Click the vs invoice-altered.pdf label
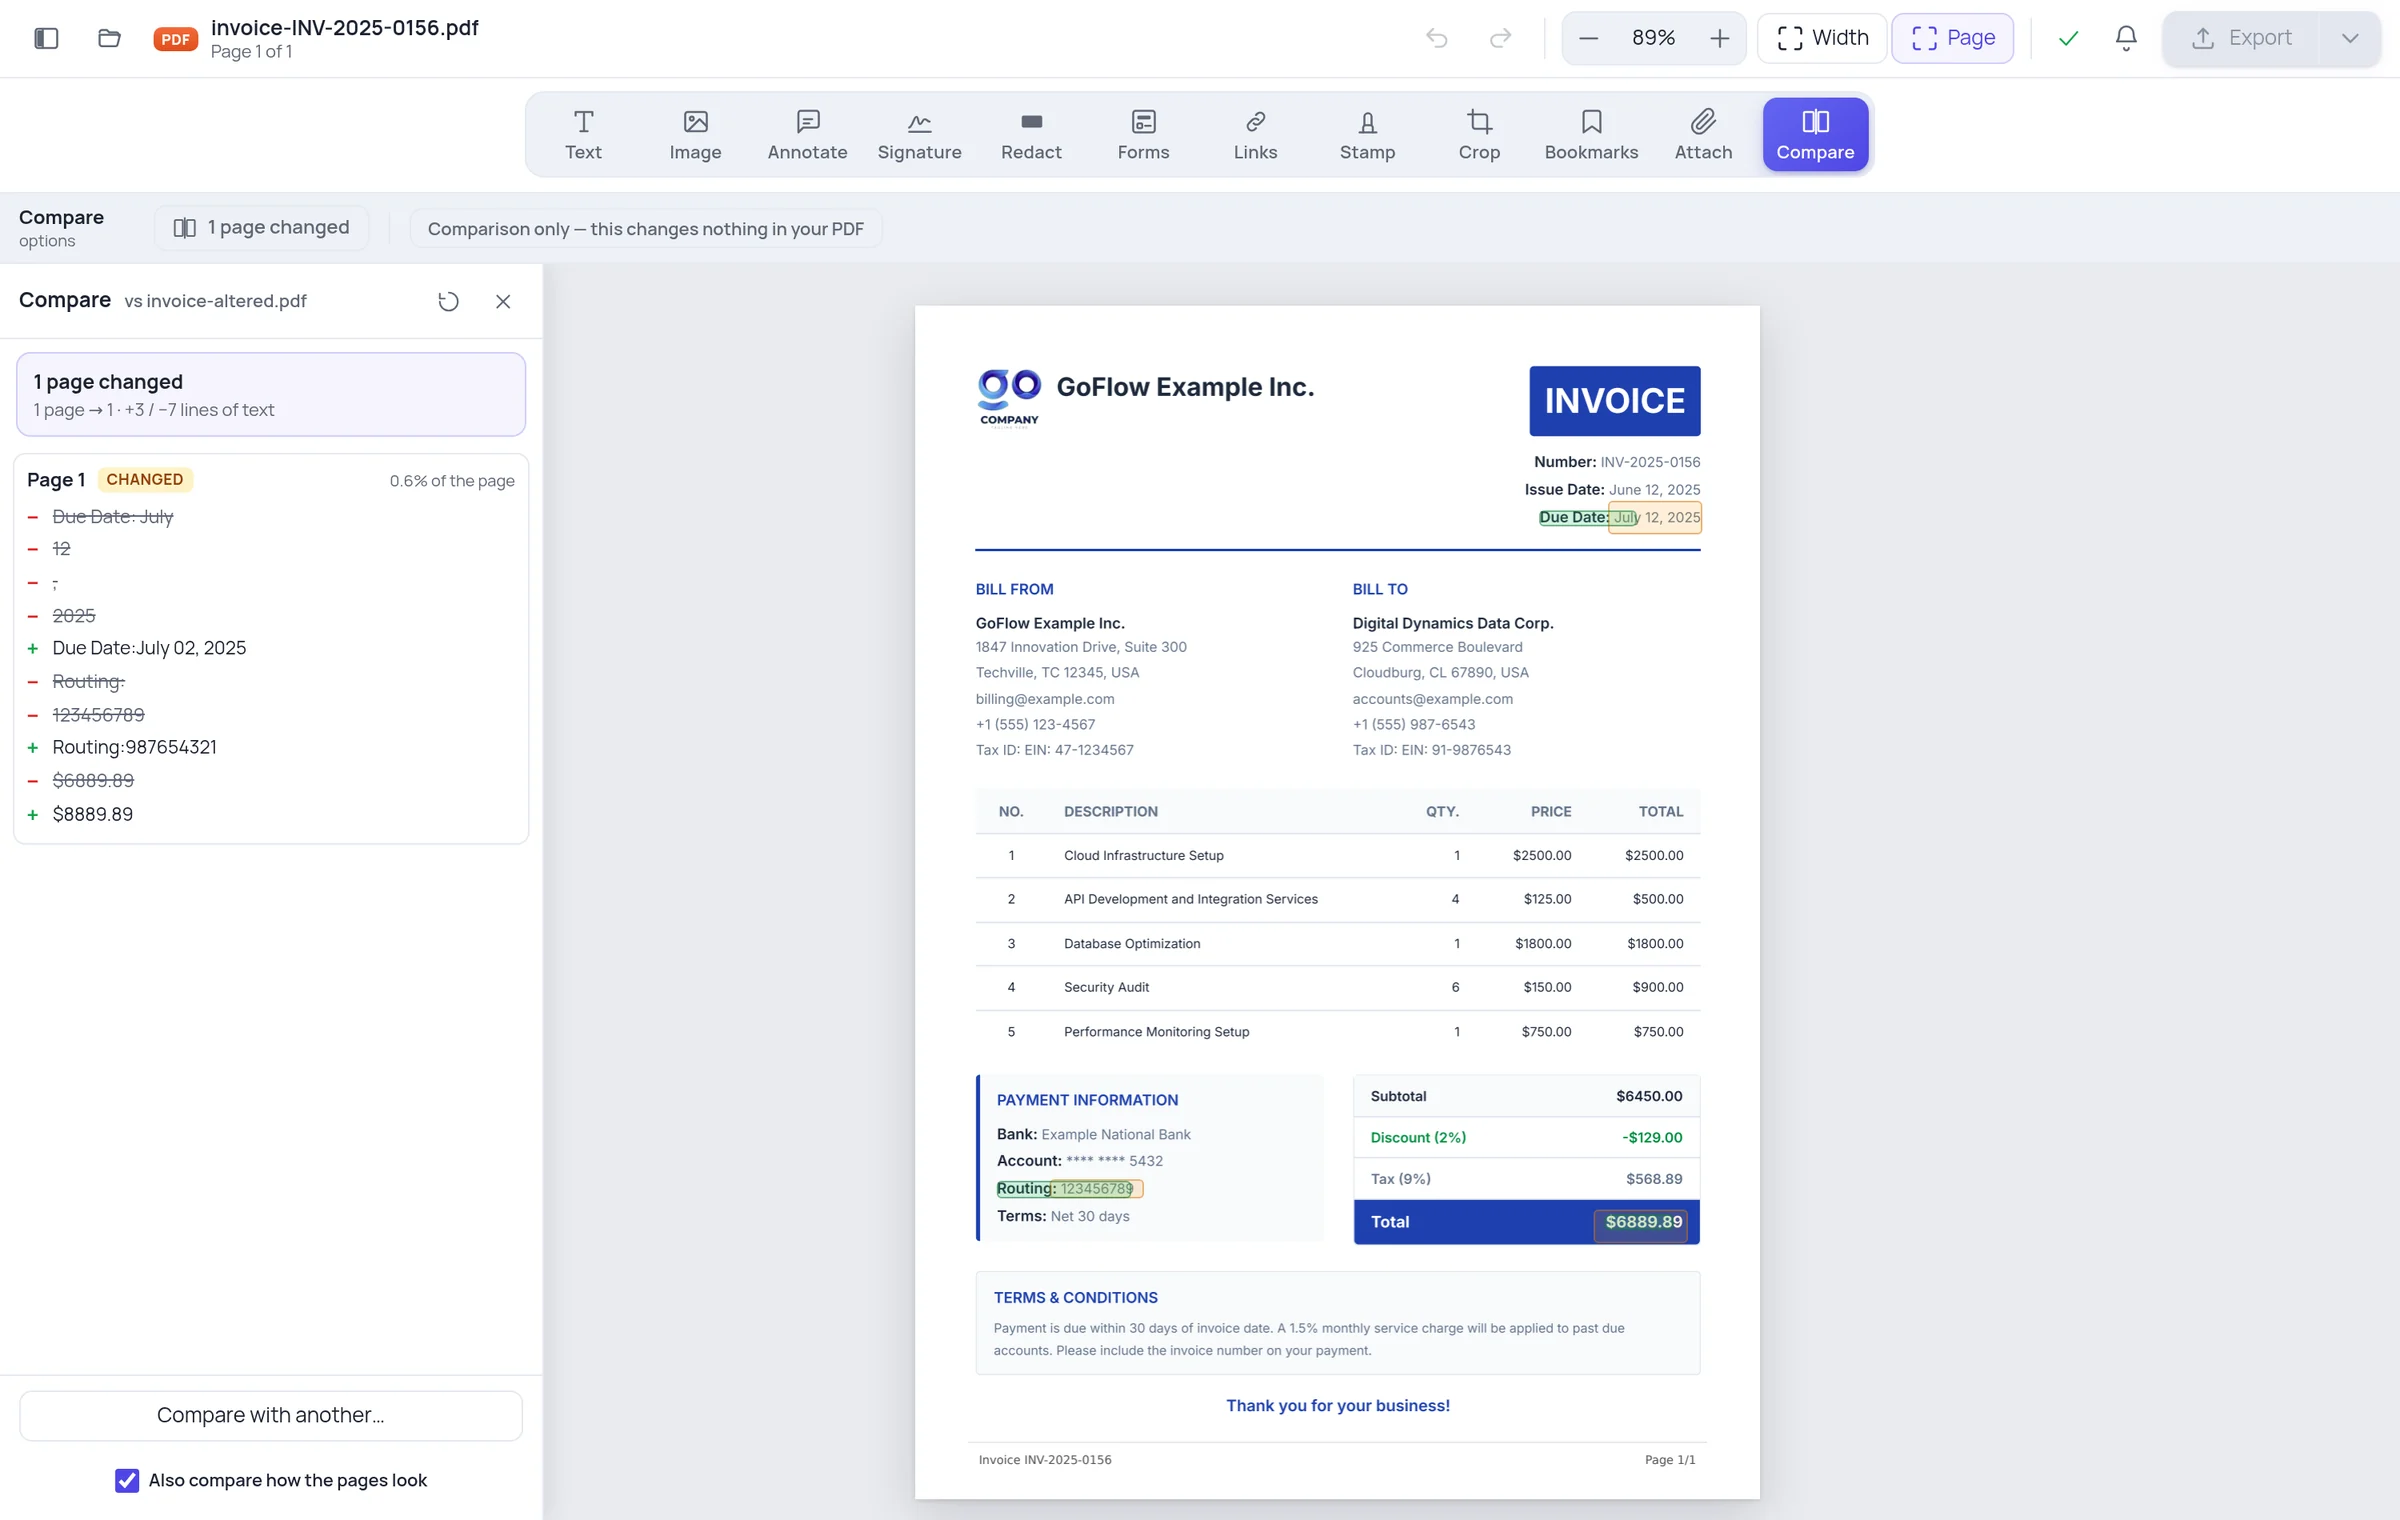The image size is (2400, 1520). coord(215,301)
